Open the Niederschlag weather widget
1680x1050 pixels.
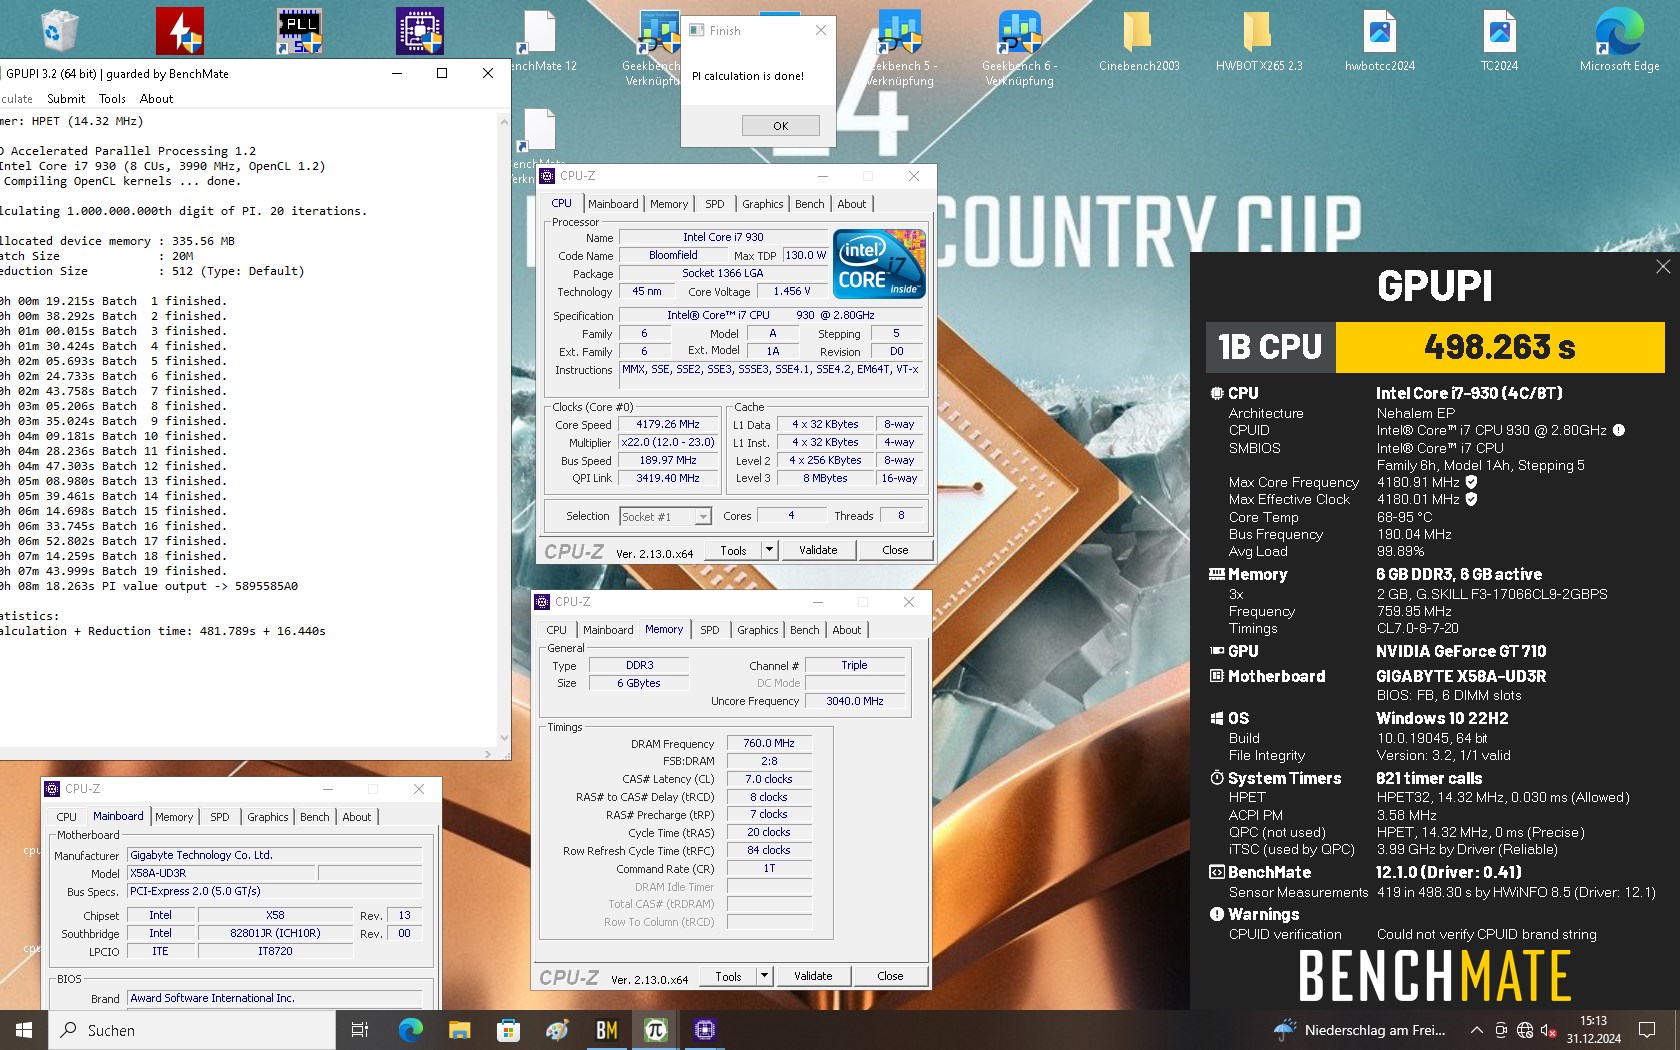pos(1359,1030)
